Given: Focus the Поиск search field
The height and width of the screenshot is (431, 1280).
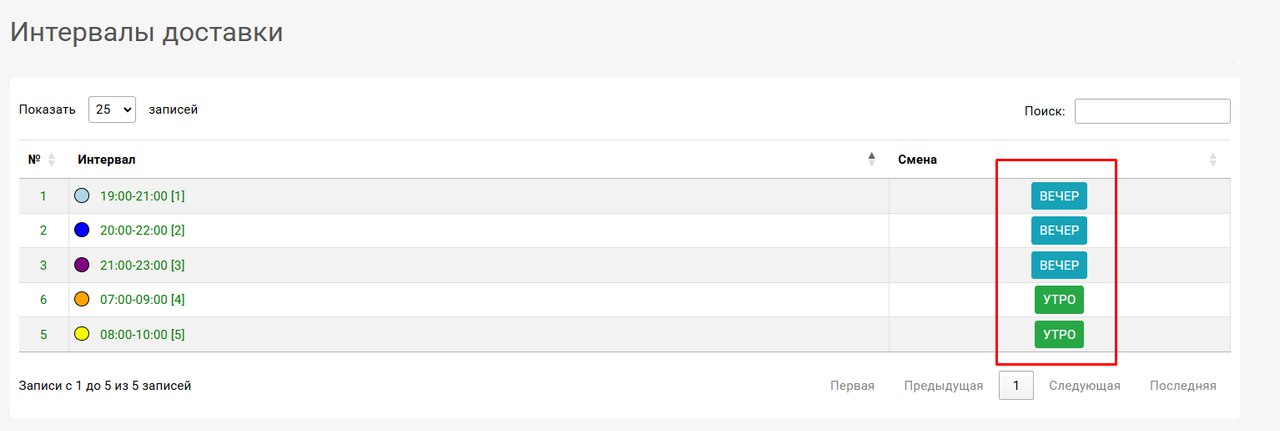Looking at the screenshot, I should 1152,111.
